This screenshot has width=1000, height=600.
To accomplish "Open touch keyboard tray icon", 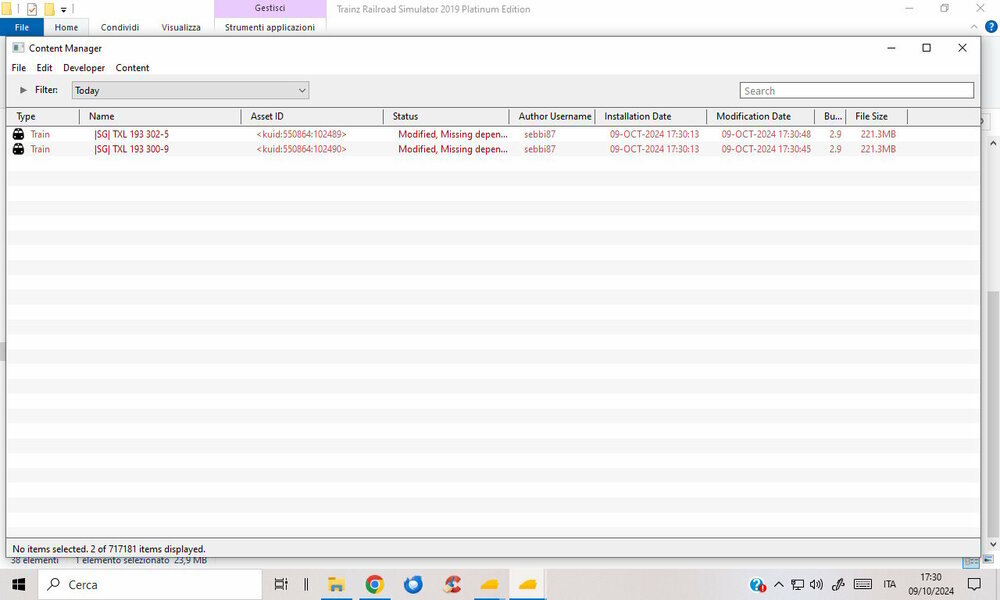I will (x=863, y=584).
